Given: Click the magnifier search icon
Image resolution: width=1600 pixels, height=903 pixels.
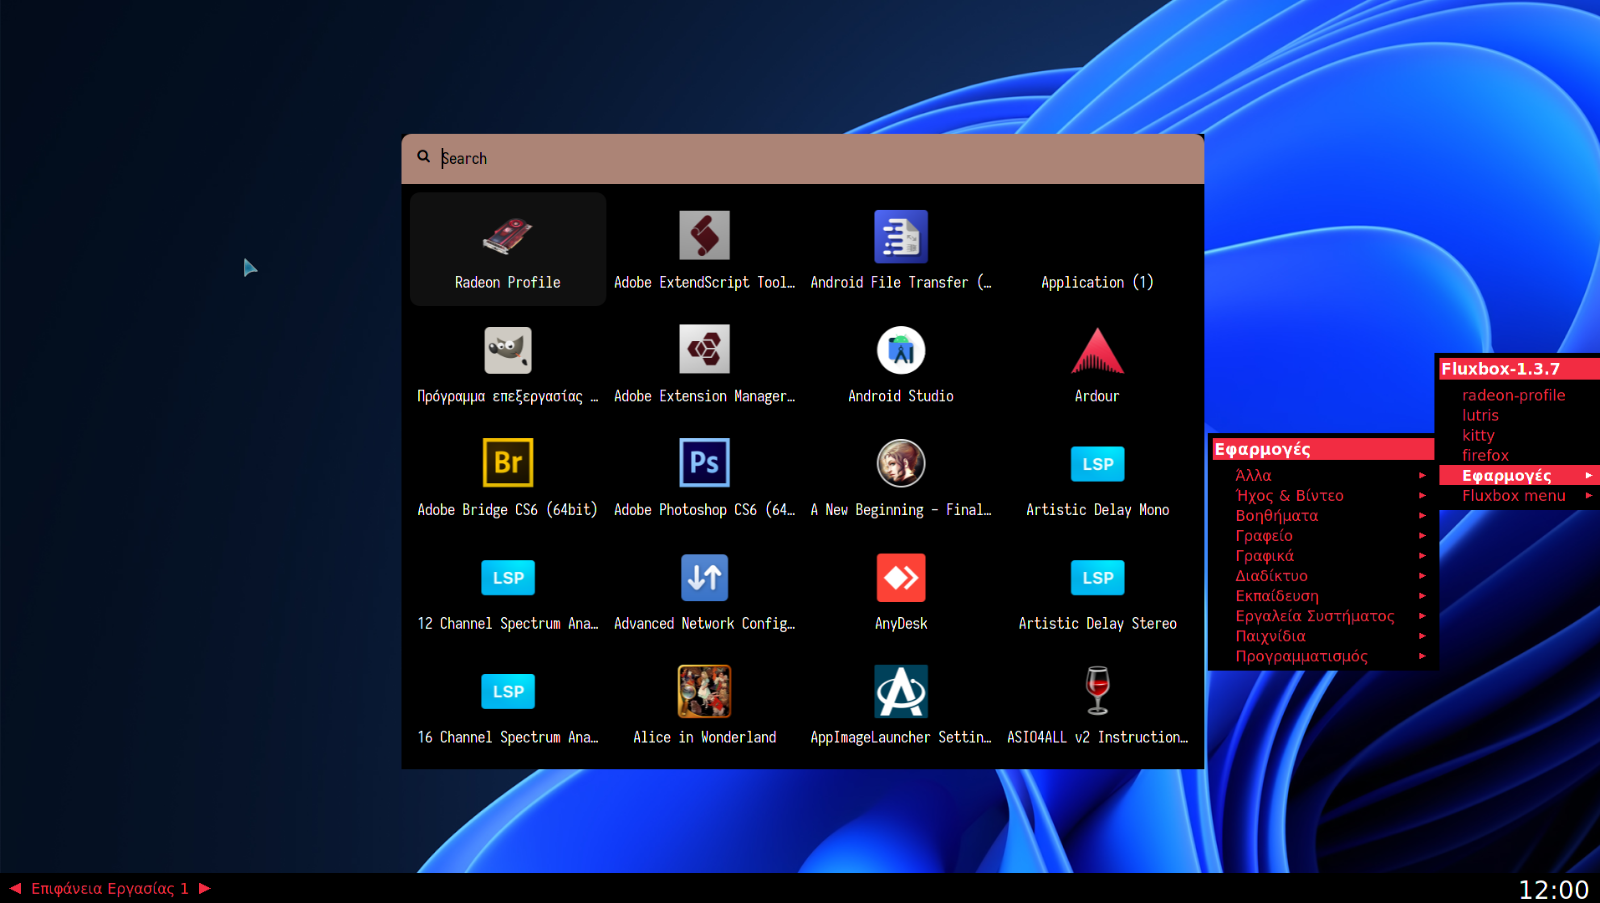Looking at the screenshot, I should [424, 157].
